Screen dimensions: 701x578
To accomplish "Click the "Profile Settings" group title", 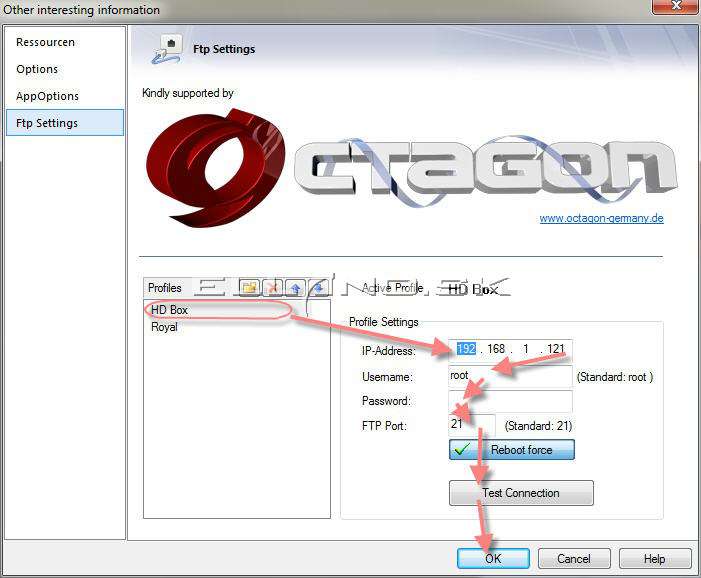I will click(x=384, y=322).
